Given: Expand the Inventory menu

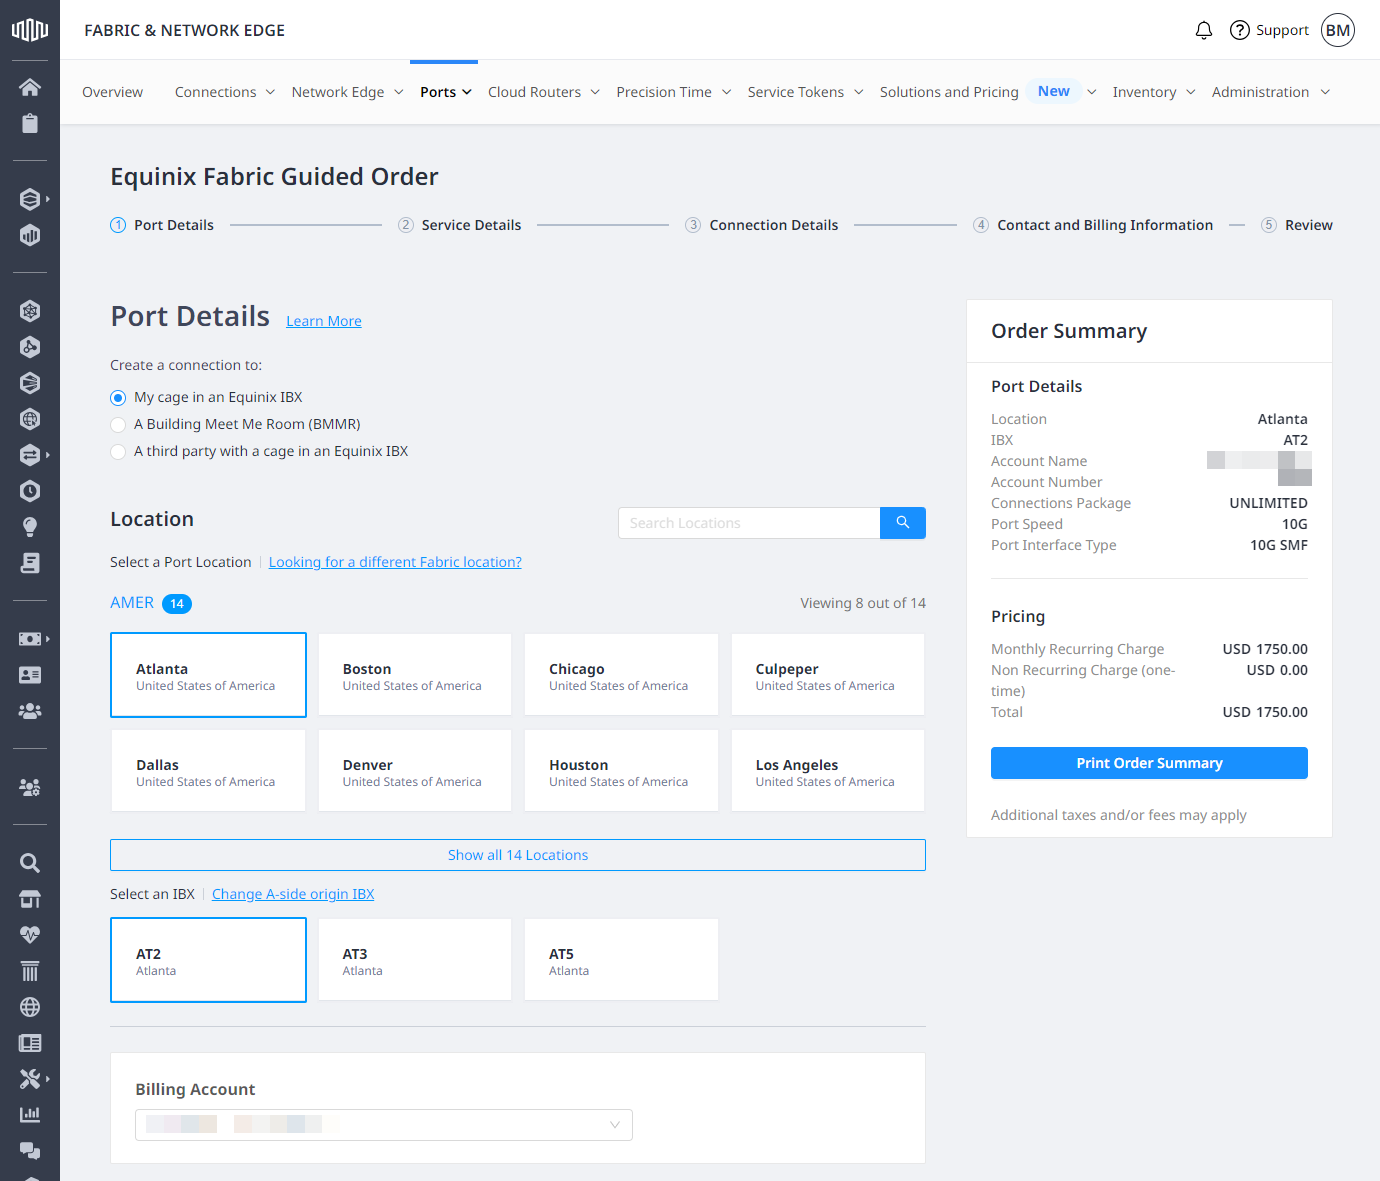Looking at the screenshot, I should (1154, 92).
